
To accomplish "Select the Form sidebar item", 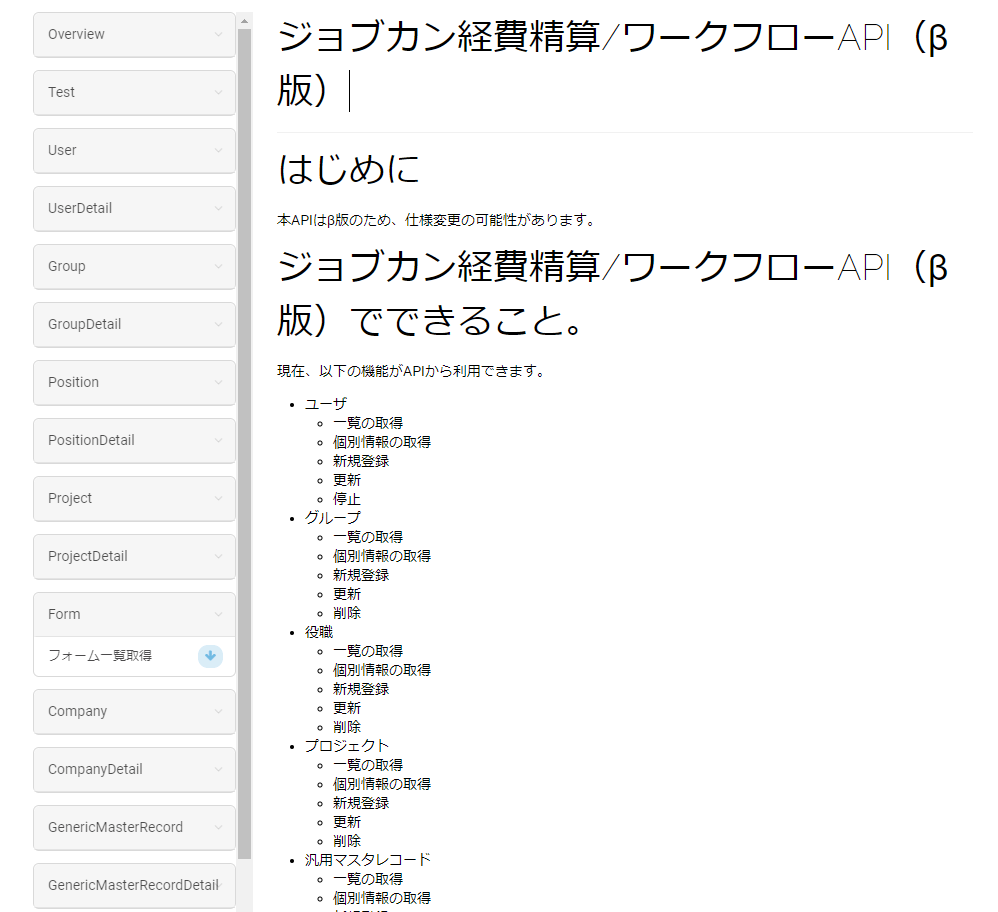I will [134, 614].
